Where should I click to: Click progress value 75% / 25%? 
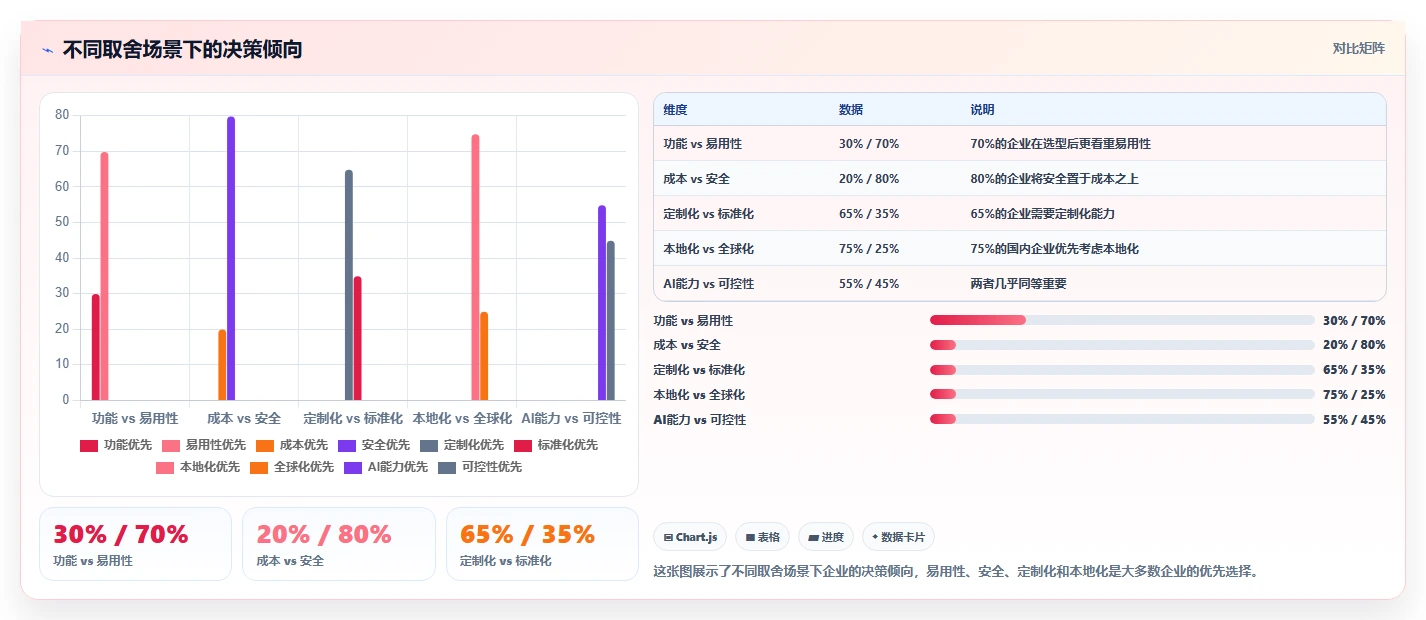click(1354, 395)
